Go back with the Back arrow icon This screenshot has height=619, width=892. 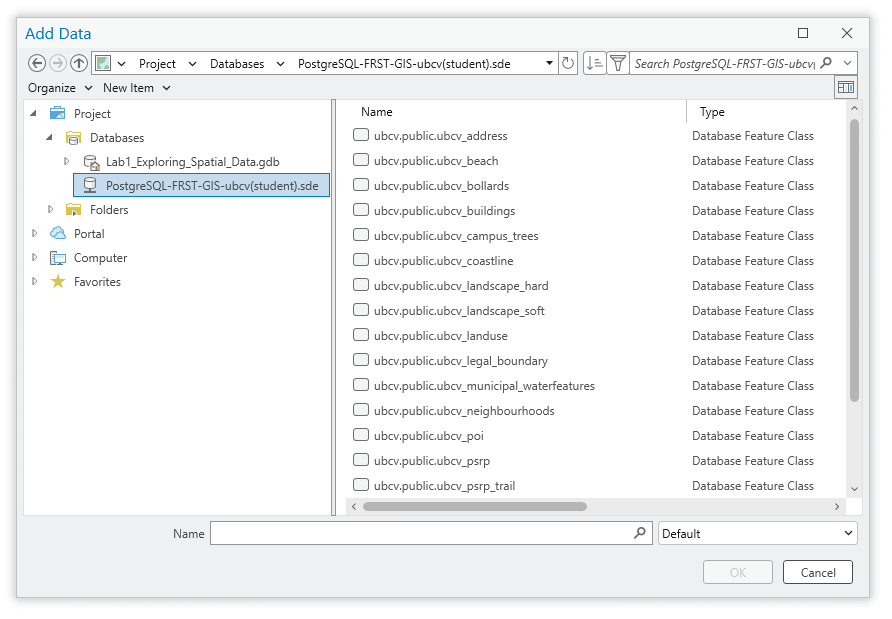pyautogui.click(x=37, y=63)
